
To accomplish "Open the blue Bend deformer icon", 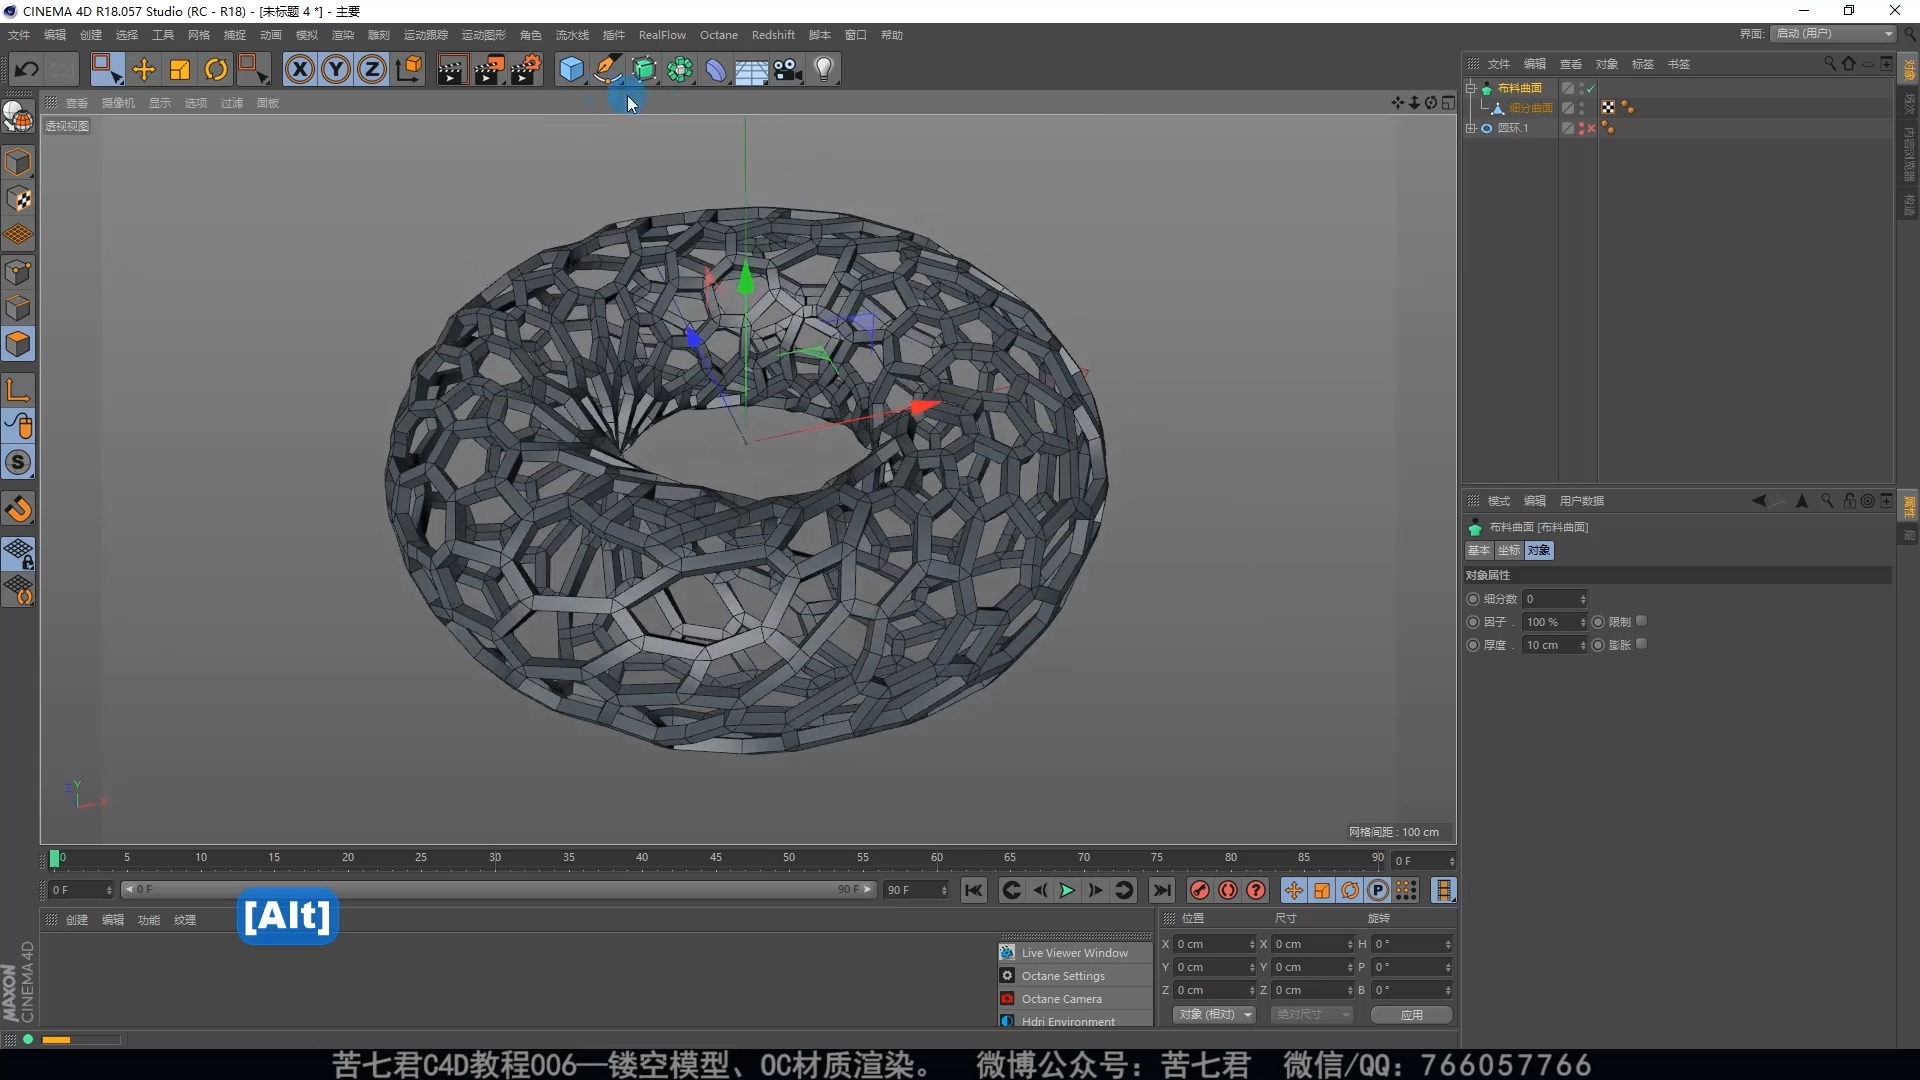I will pos(716,69).
